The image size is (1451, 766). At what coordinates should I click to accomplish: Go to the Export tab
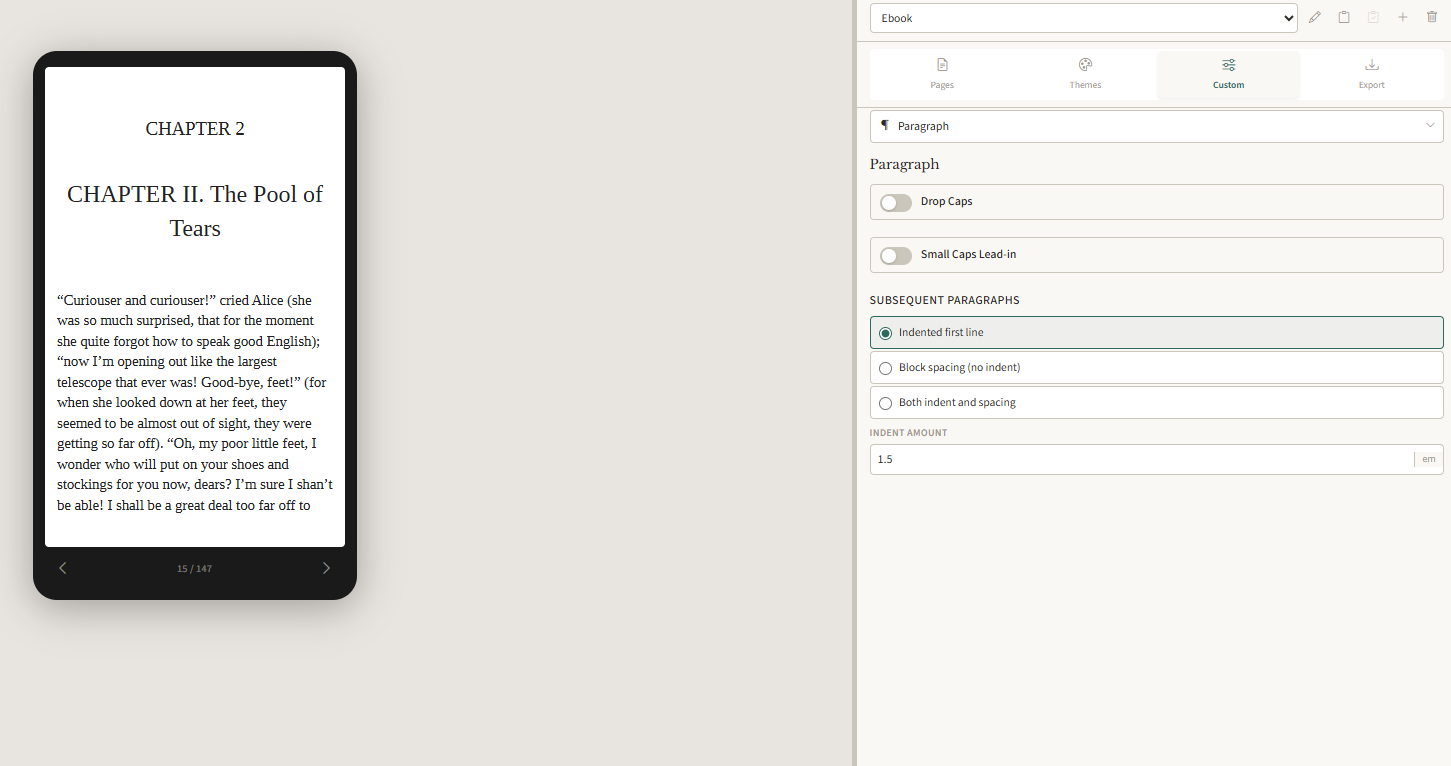[x=1371, y=75]
